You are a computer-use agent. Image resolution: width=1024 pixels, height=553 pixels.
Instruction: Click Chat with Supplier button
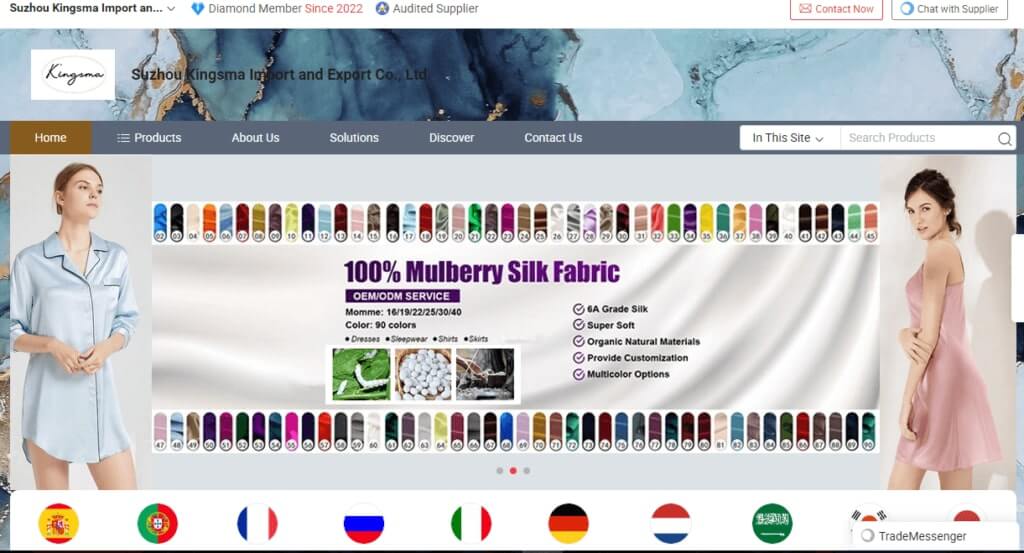pyautogui.click(x=950, y=9)
